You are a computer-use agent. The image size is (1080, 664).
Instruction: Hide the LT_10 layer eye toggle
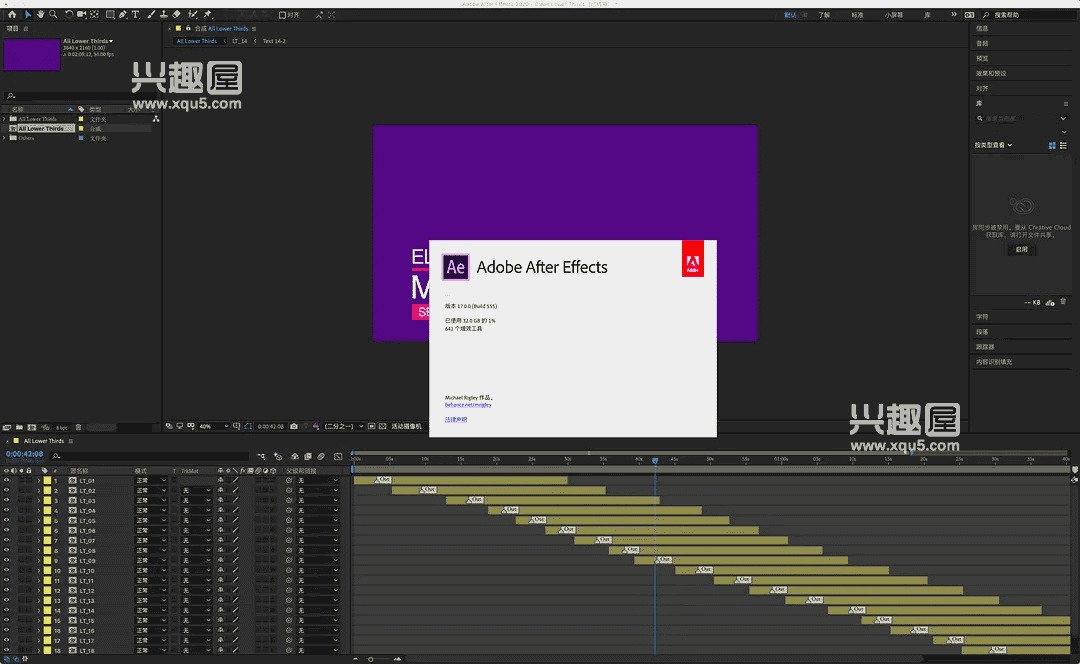click(7, 570)
